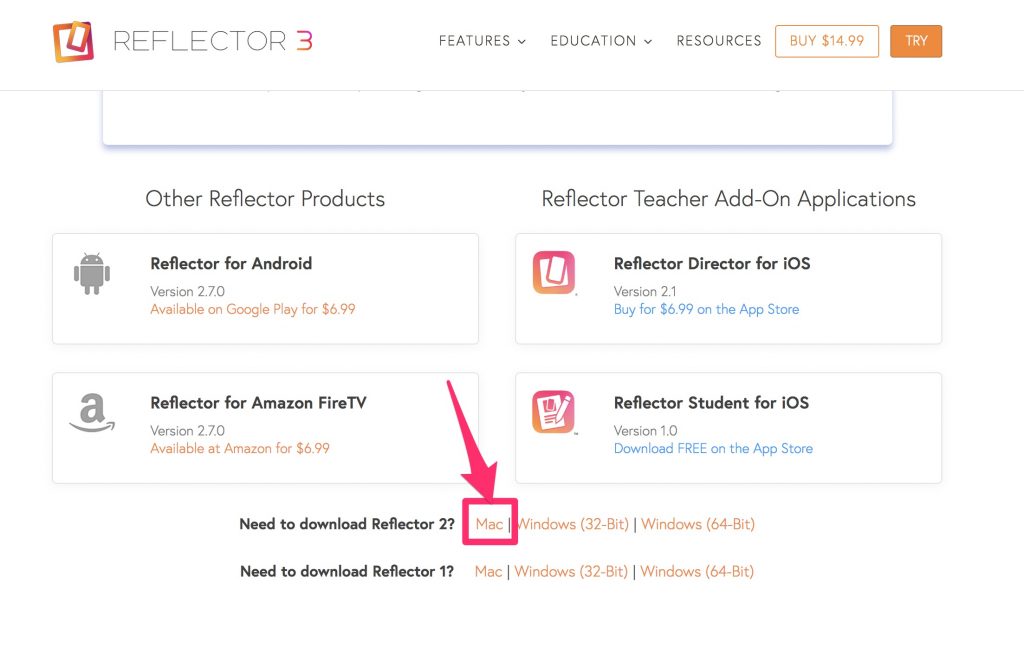Click the Reflector Student app icon
1024x649 pixels.
coord(554,411)
